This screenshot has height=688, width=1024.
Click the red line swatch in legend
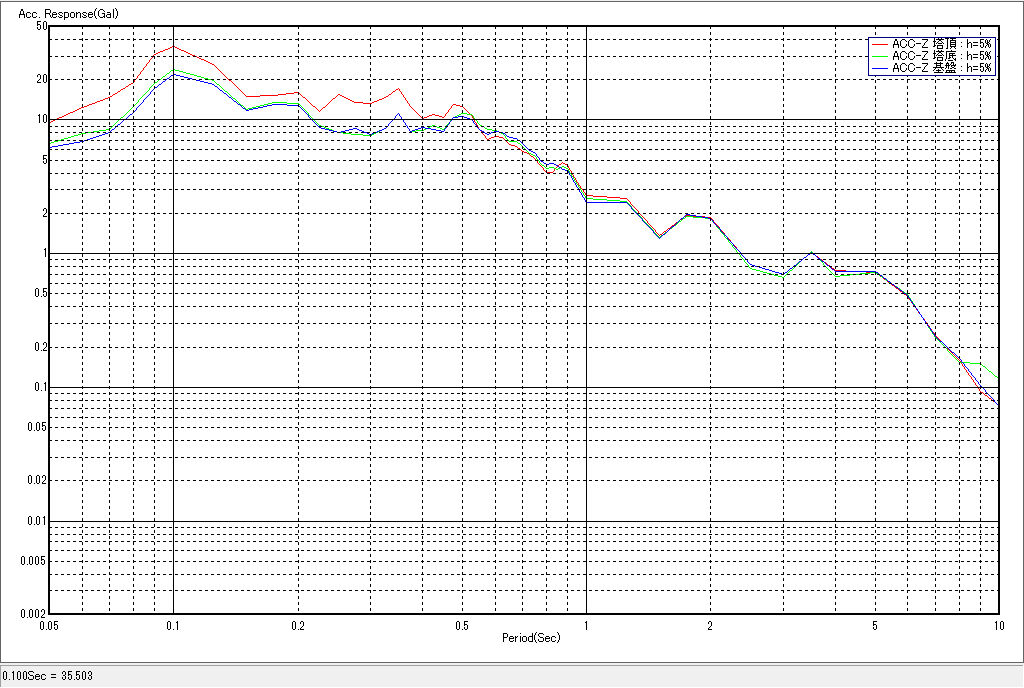[879, 44]
